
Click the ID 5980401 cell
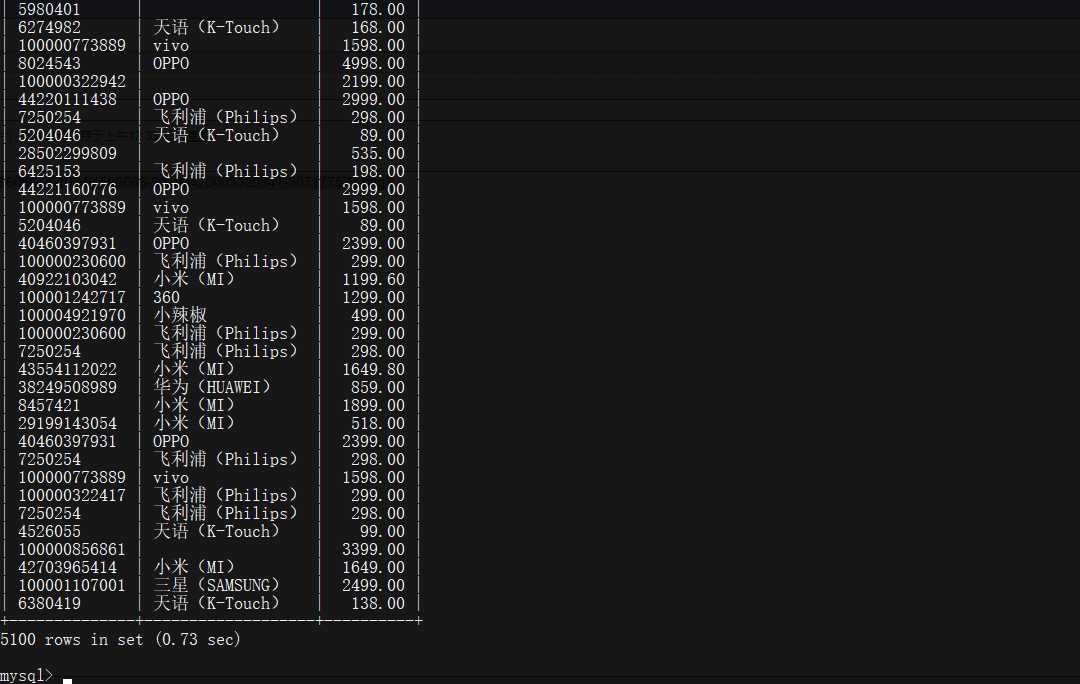pos(49,10)
